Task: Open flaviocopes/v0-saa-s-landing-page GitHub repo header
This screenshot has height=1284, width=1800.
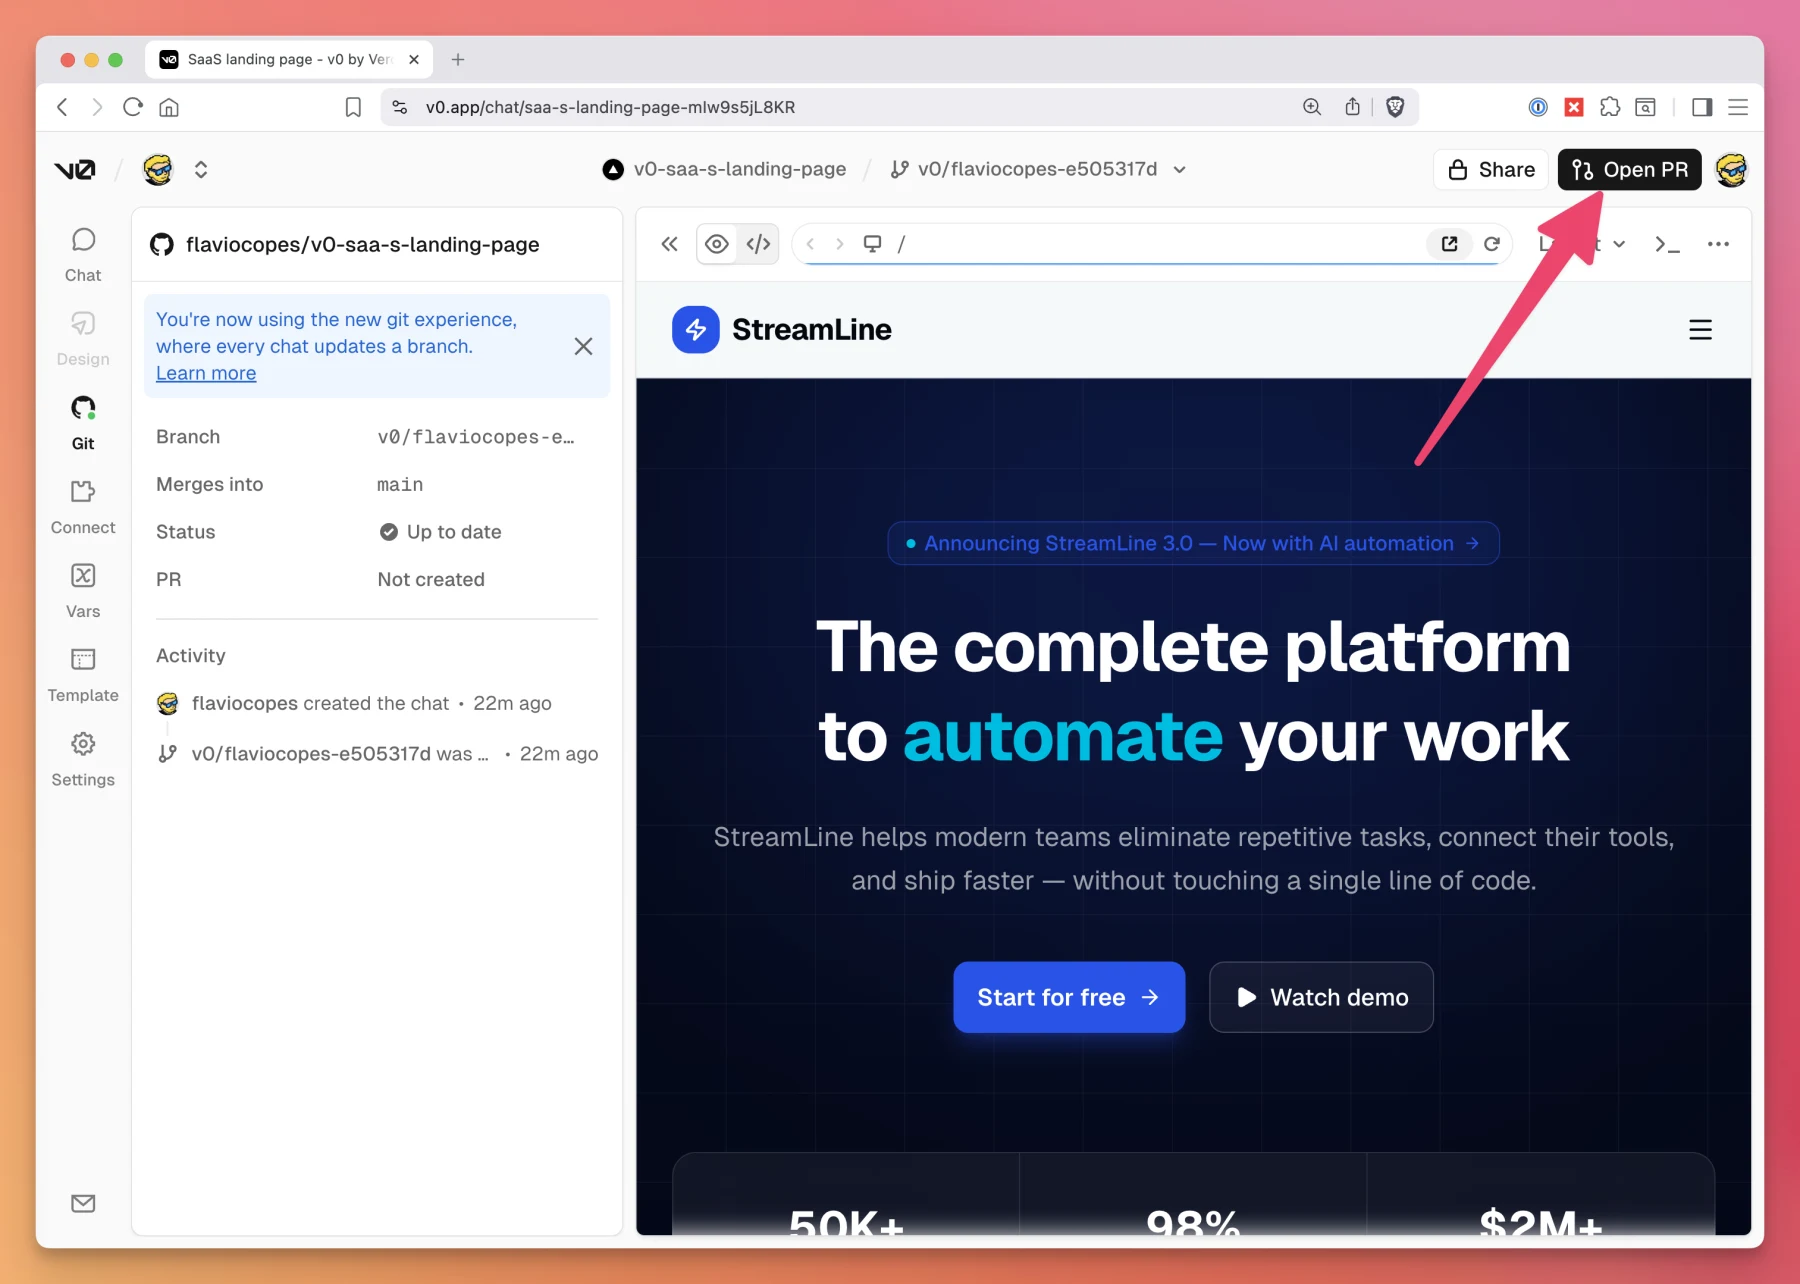Action: 344,244
